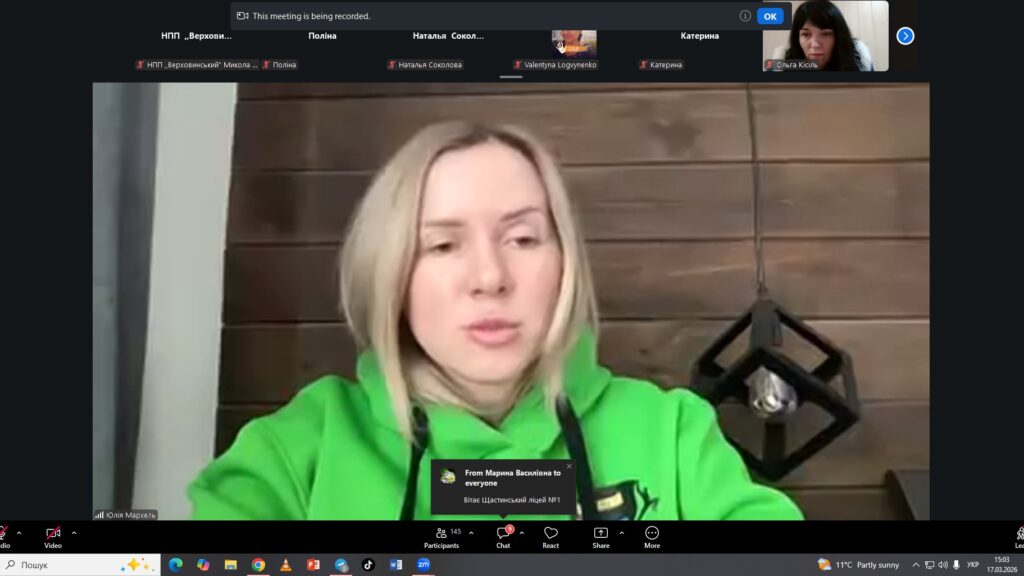
Task: Expand the Participants options arrow
Action: [x=471, y=533]
